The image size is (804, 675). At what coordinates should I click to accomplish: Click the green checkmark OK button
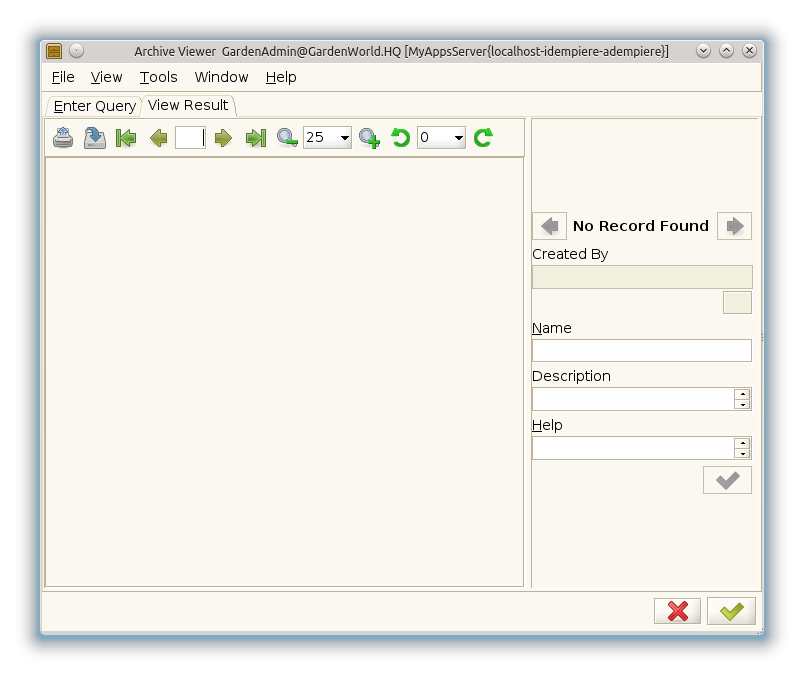(731, 611)
